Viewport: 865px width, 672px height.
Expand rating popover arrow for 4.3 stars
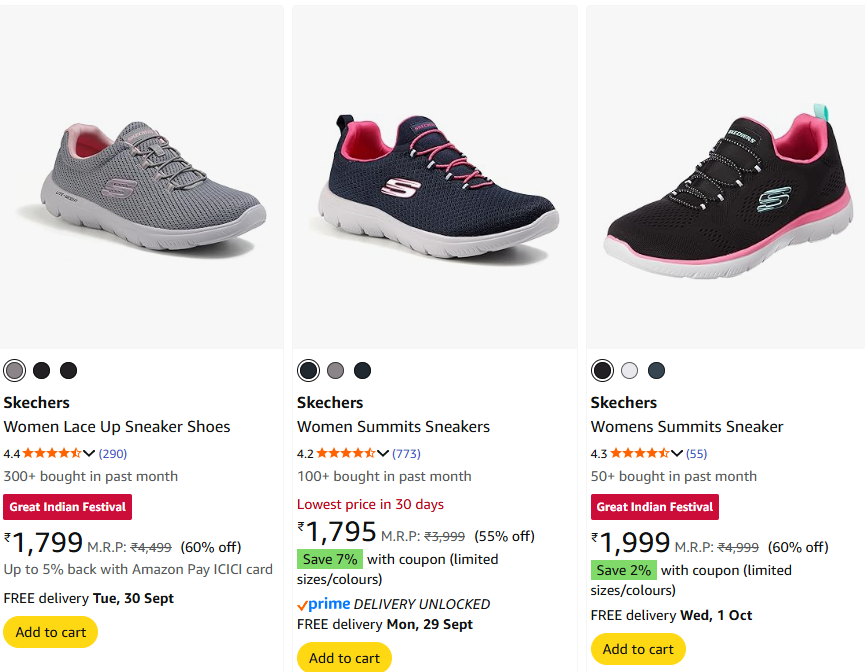677,453
